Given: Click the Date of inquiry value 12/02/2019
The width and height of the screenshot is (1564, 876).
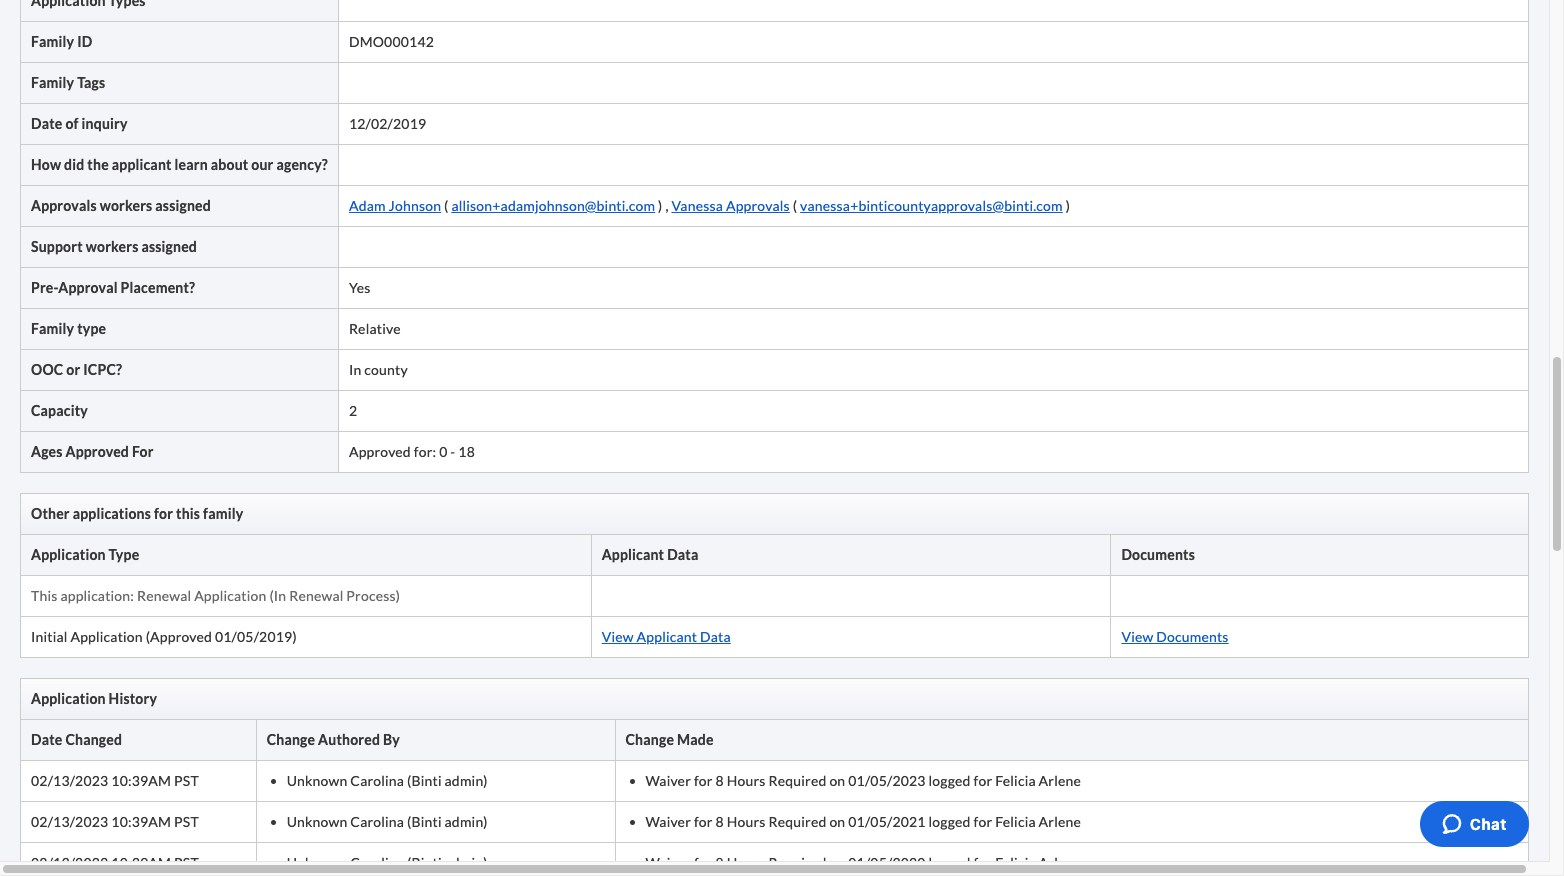Looking at the screenshot, I should click(x=387, y=124).
